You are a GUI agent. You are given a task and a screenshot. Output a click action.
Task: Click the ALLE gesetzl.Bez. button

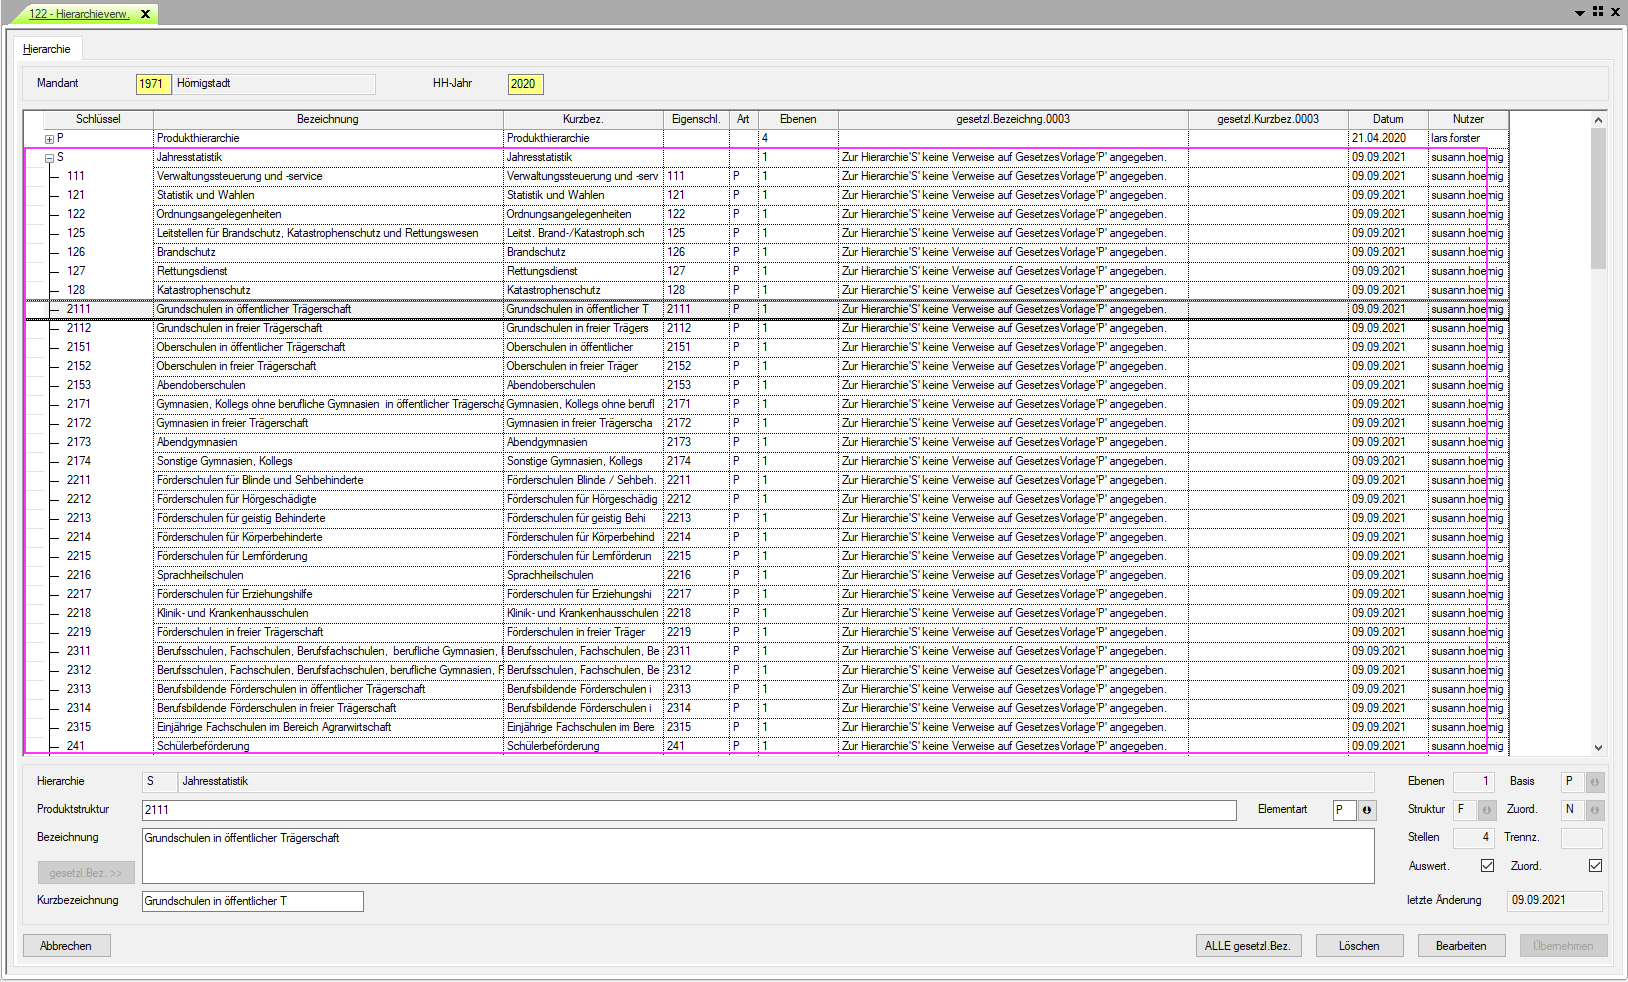1248,946
